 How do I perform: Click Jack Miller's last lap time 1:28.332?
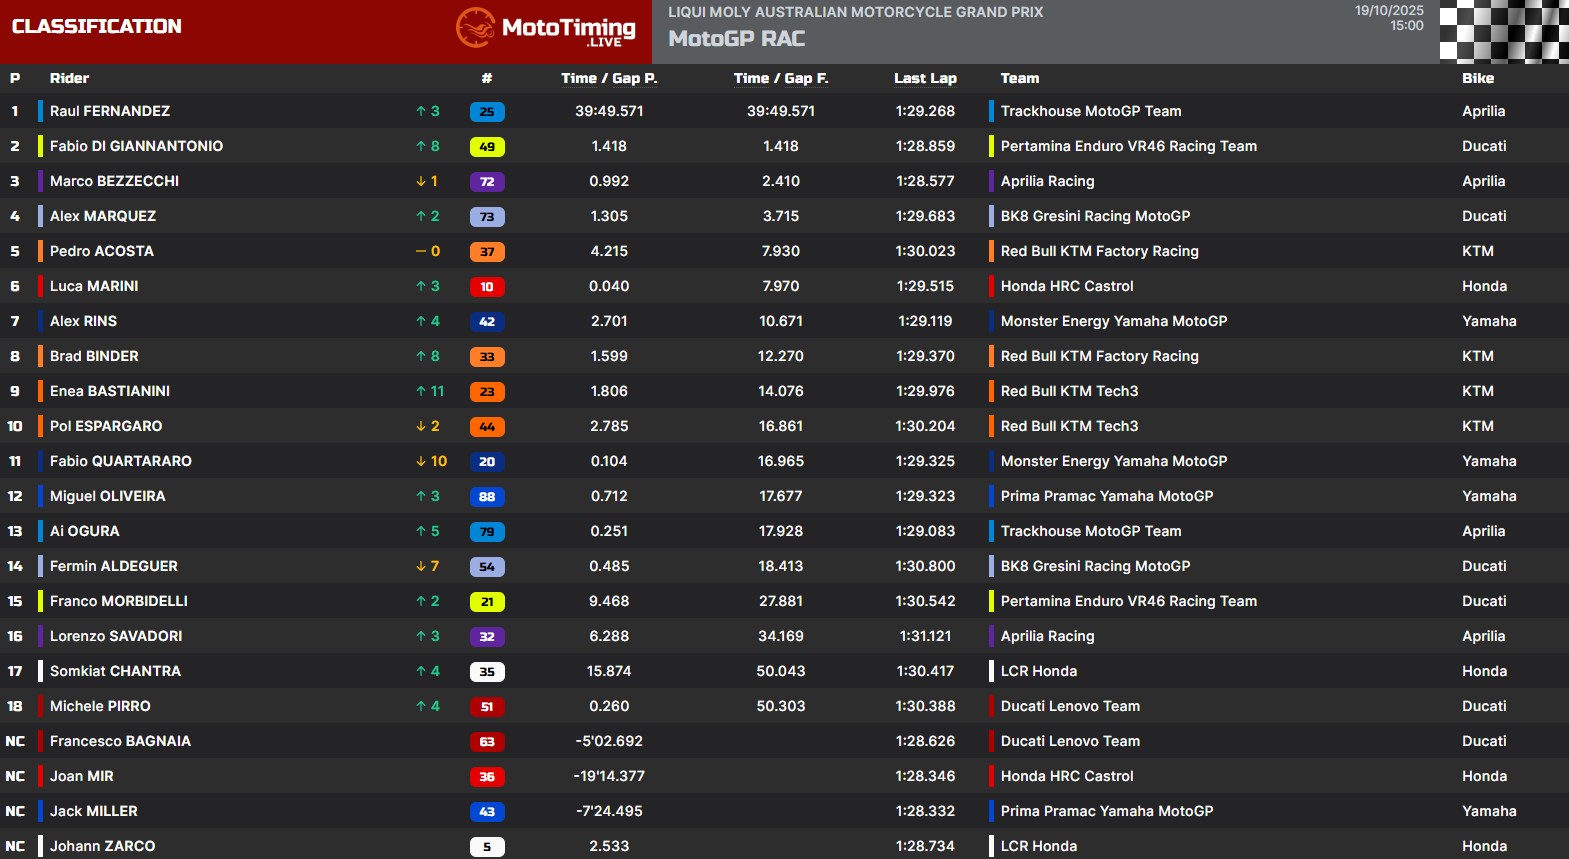click(x=925, y=811)
